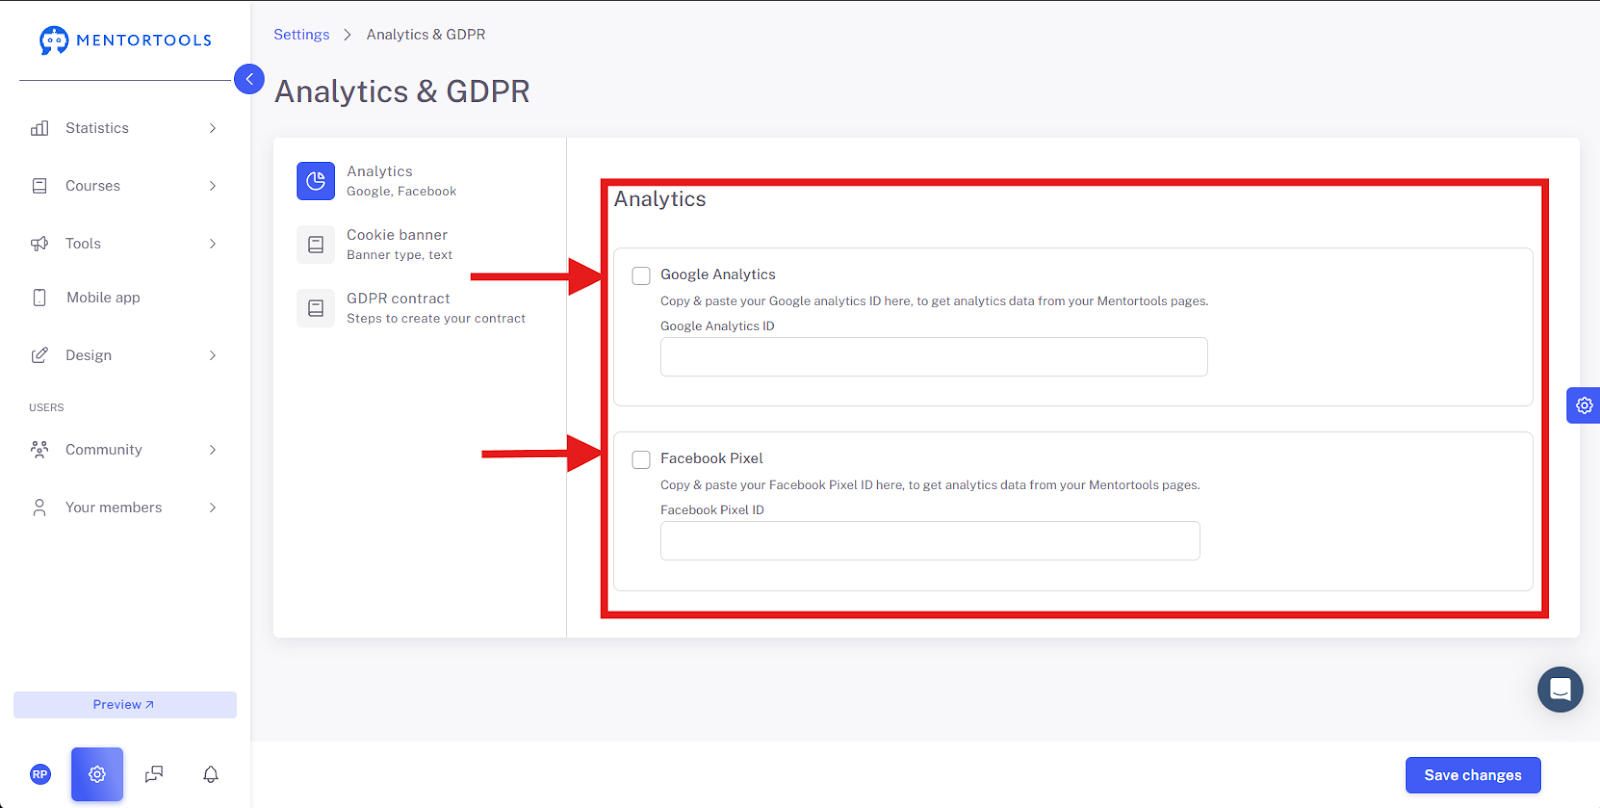Enable the Facebook Pixel checkbox
Screen dimensions: 1600x808
tap(641, 460)
